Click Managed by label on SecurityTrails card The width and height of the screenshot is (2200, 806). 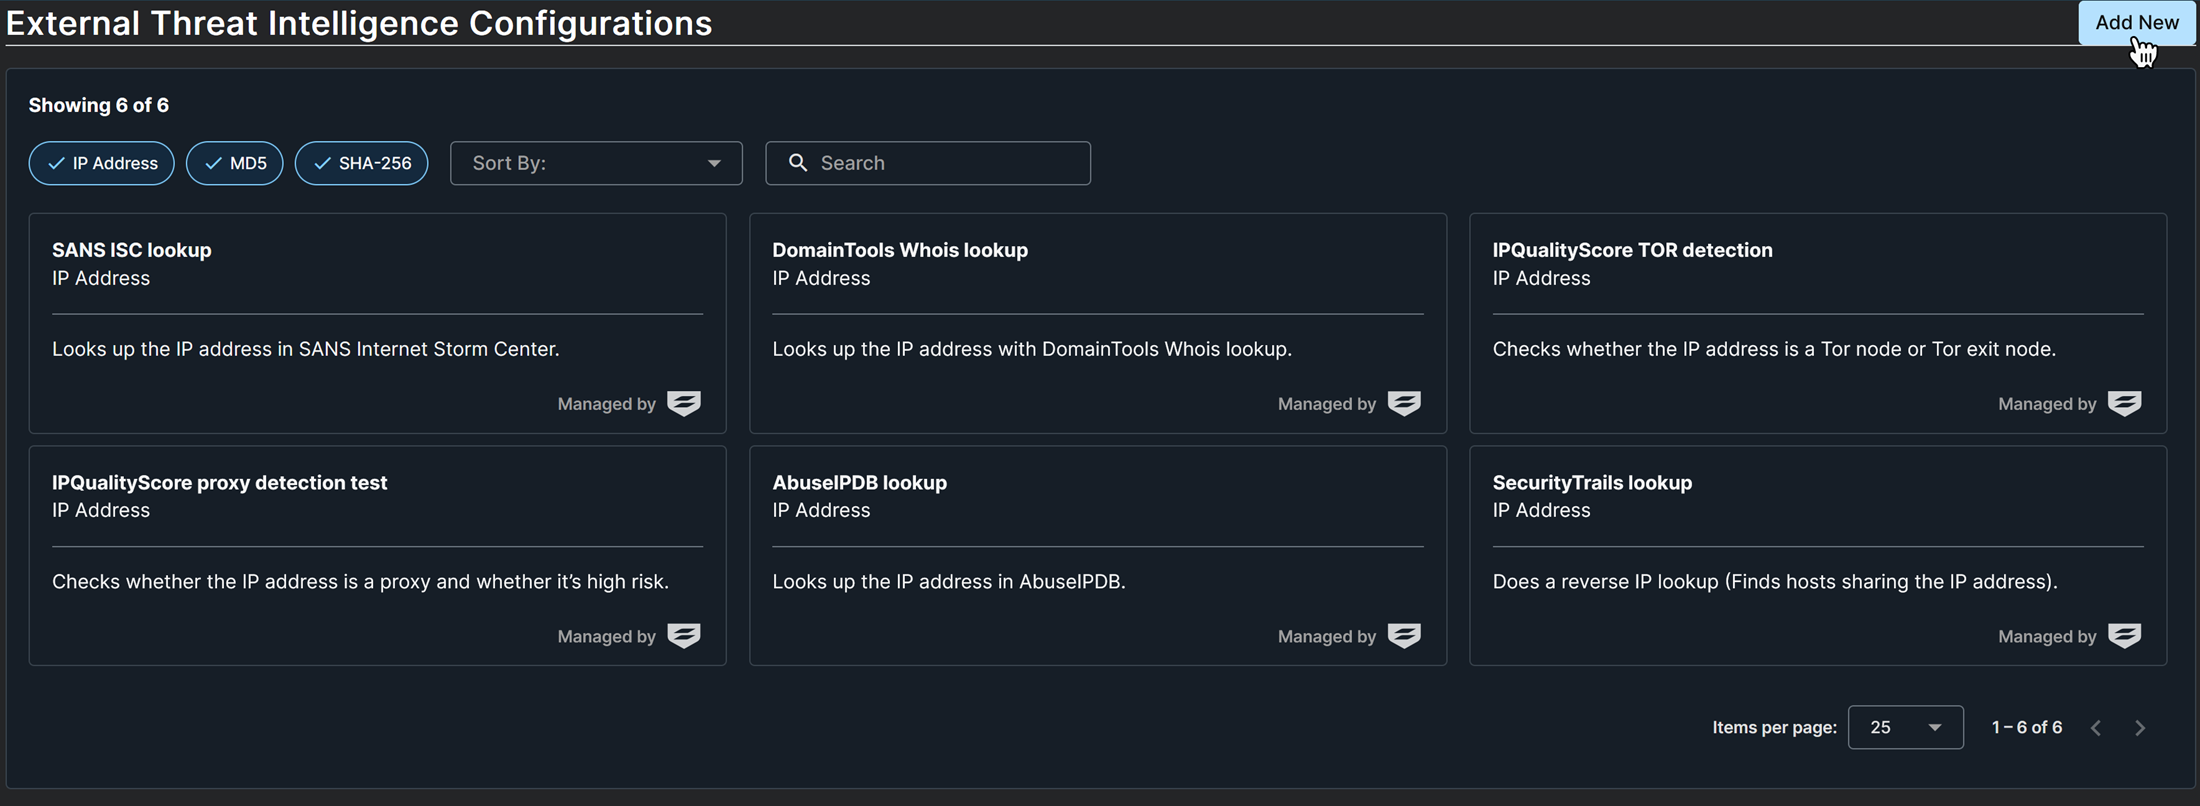[x=2047, y=636]
